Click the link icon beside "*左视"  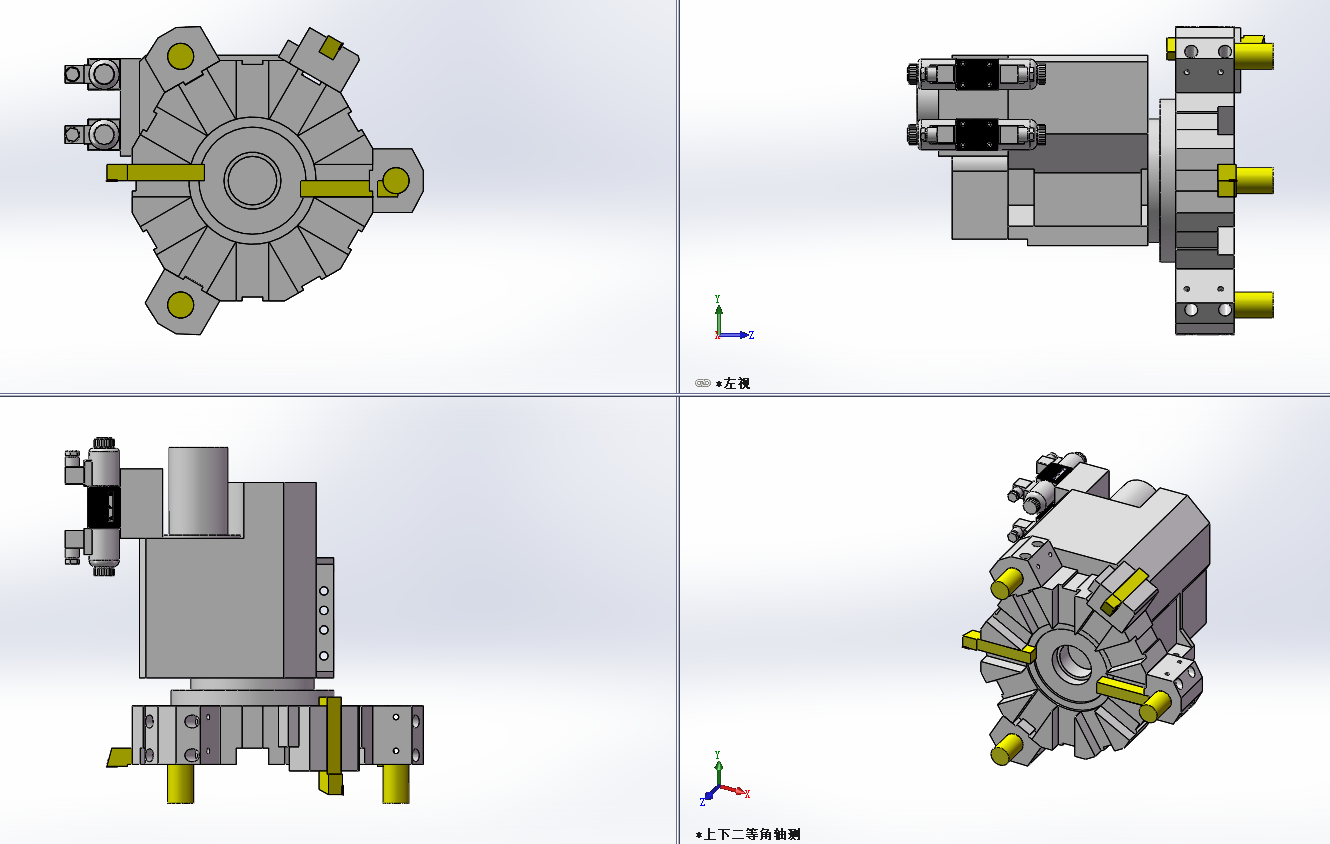(x=702, y=383)
